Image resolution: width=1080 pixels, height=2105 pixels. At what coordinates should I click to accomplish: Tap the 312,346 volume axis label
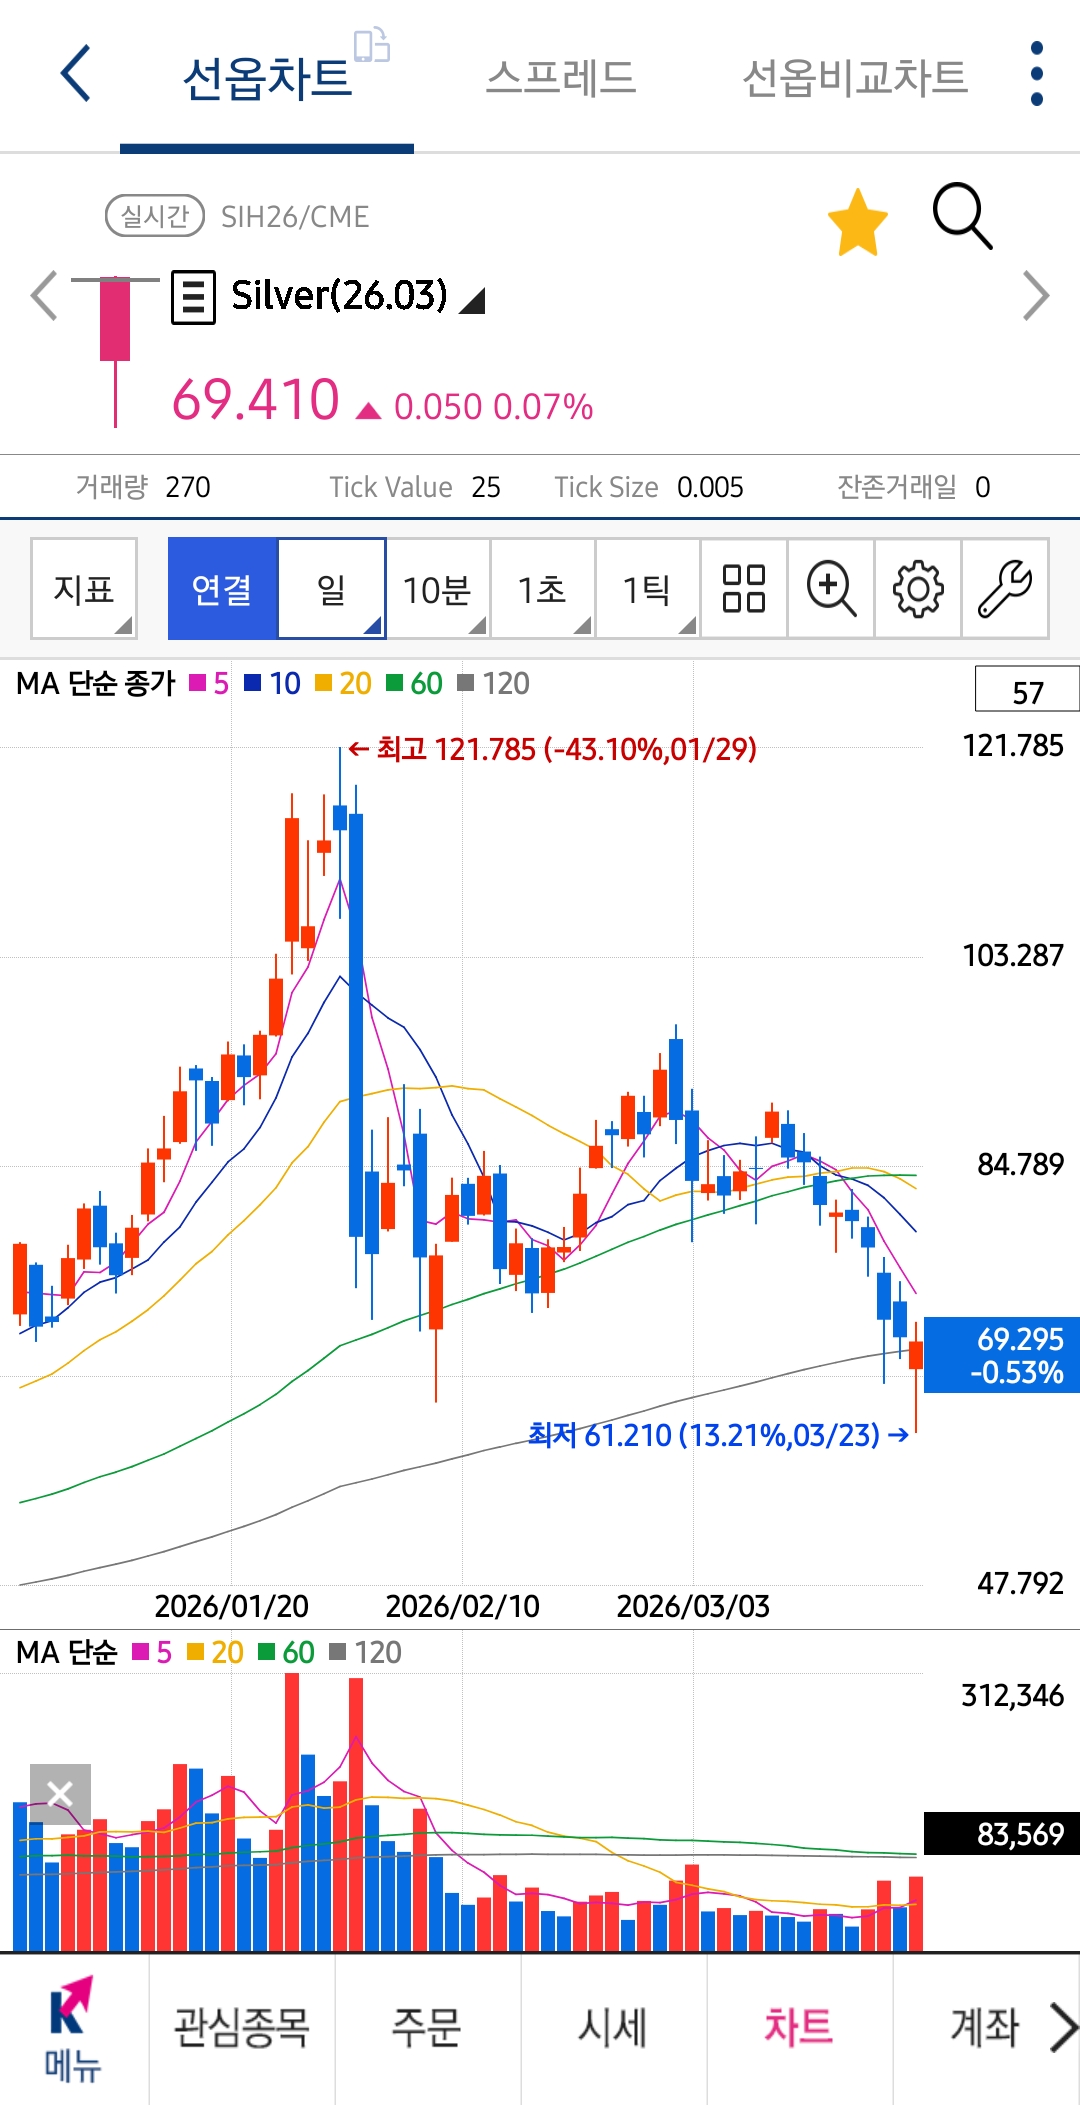(1013, 1695)
